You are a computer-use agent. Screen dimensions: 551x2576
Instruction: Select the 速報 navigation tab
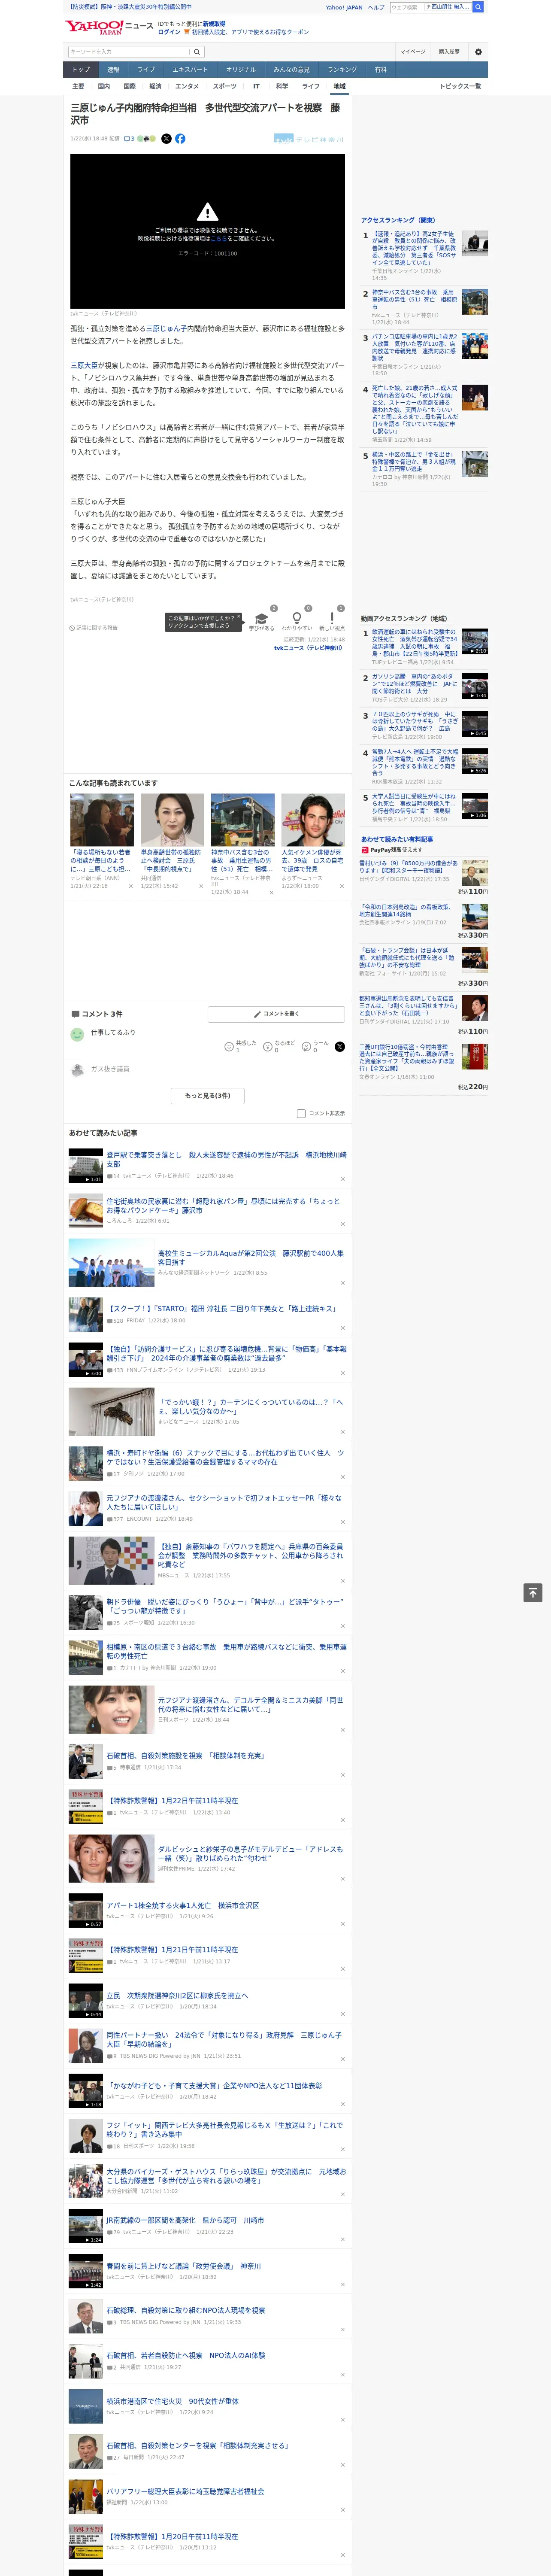pos(113,70)
